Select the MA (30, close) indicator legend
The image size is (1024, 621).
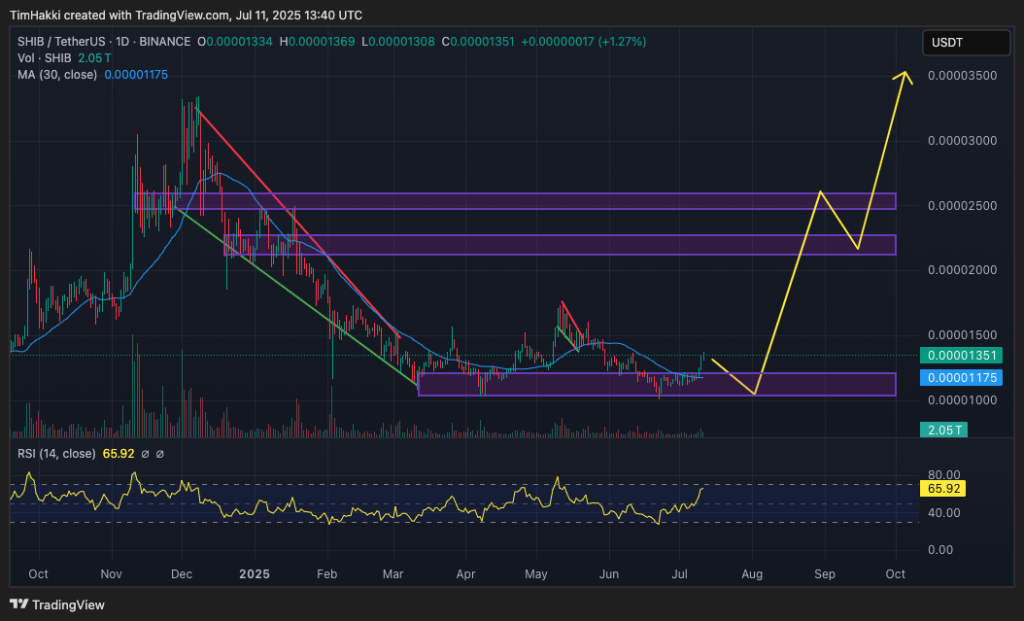click(57, 74)
